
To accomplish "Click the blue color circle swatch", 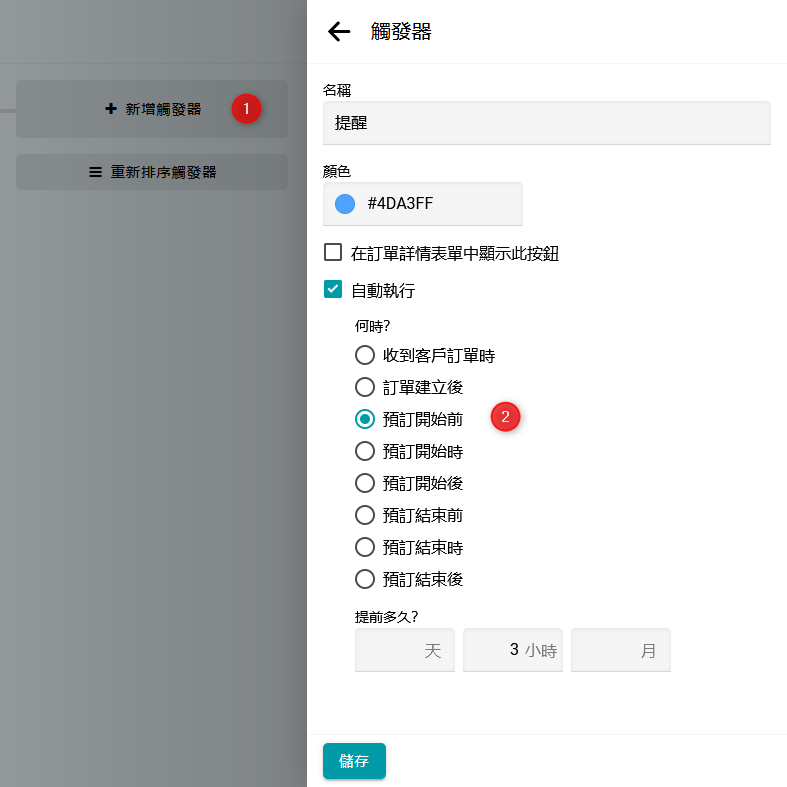I will tap(345, 204).
